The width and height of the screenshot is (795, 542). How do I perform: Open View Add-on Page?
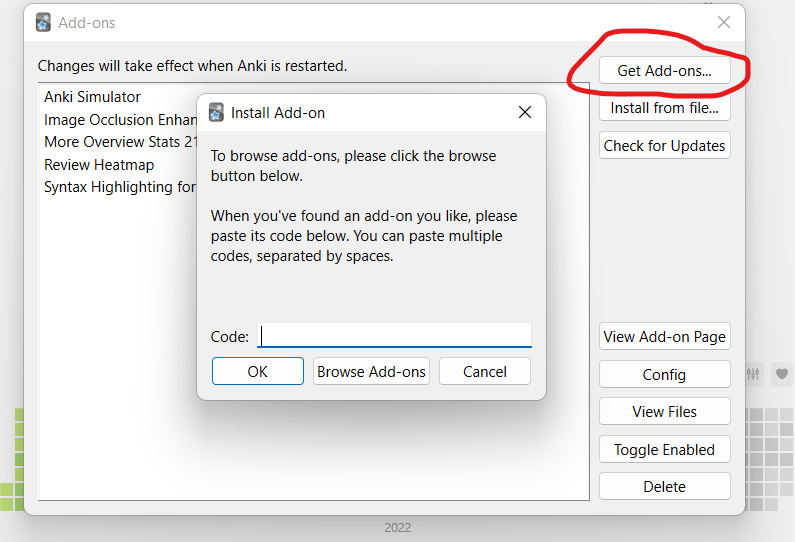coord(664,337)
